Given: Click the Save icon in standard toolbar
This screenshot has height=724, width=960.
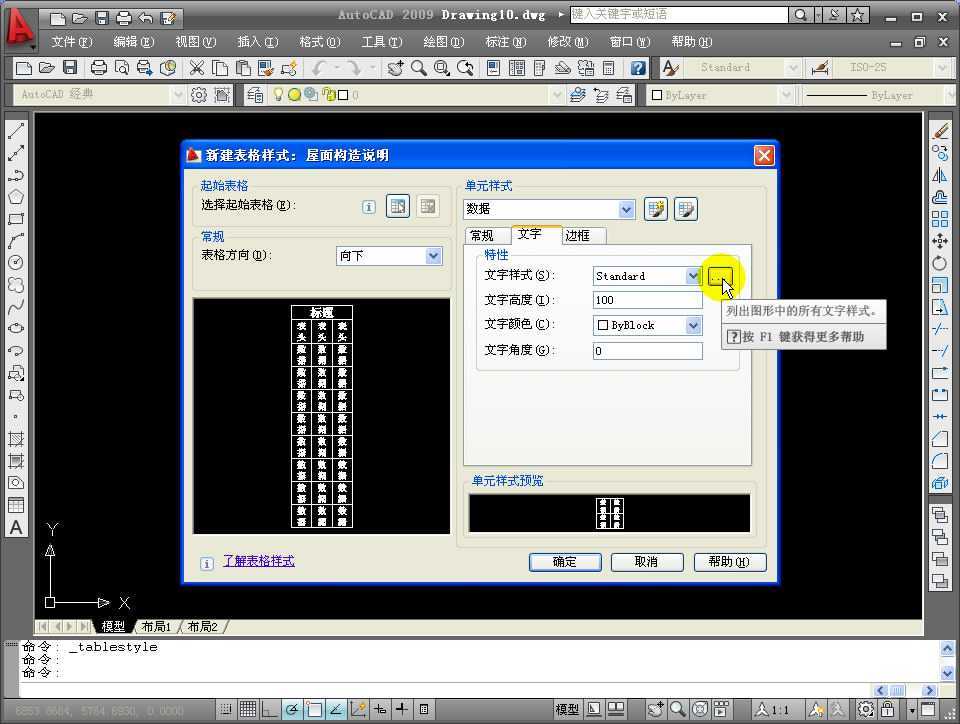Looking at the screenshot, I should click(x=70, y=67).
